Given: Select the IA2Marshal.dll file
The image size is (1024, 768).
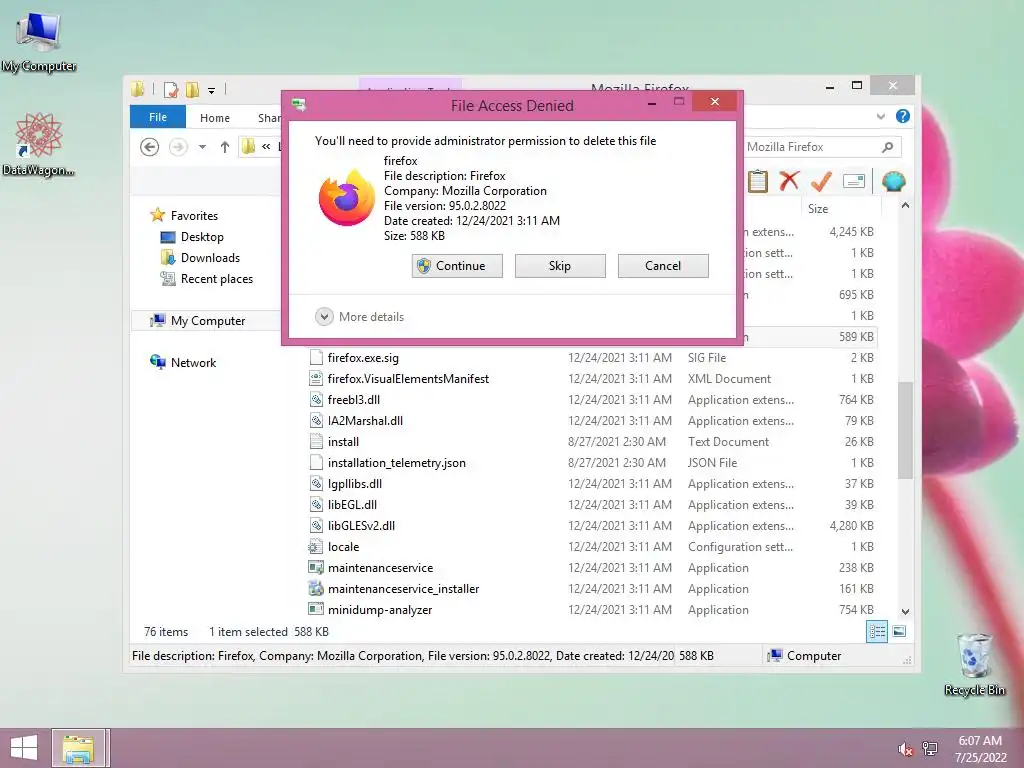Looking at the screenshot, I should (592, 421).
